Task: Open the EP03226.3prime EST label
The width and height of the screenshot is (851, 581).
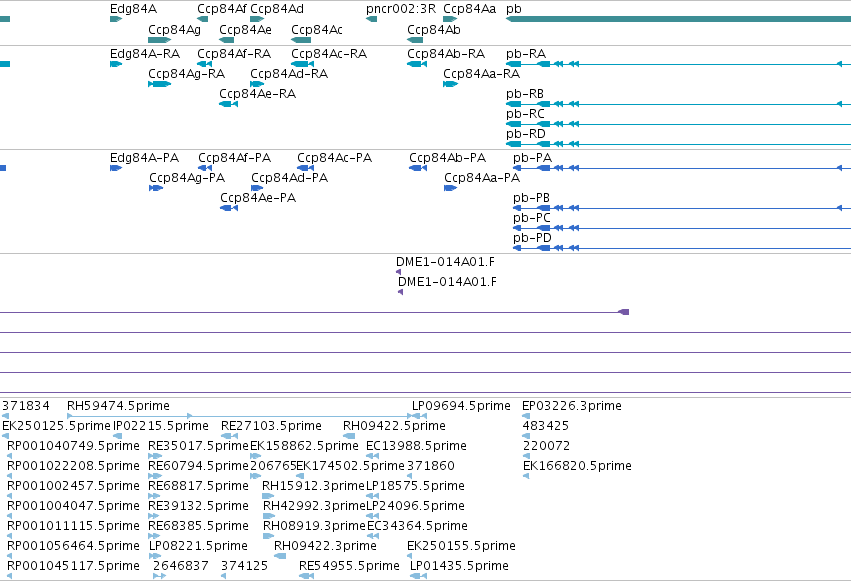Action: (x=572, y=406)
